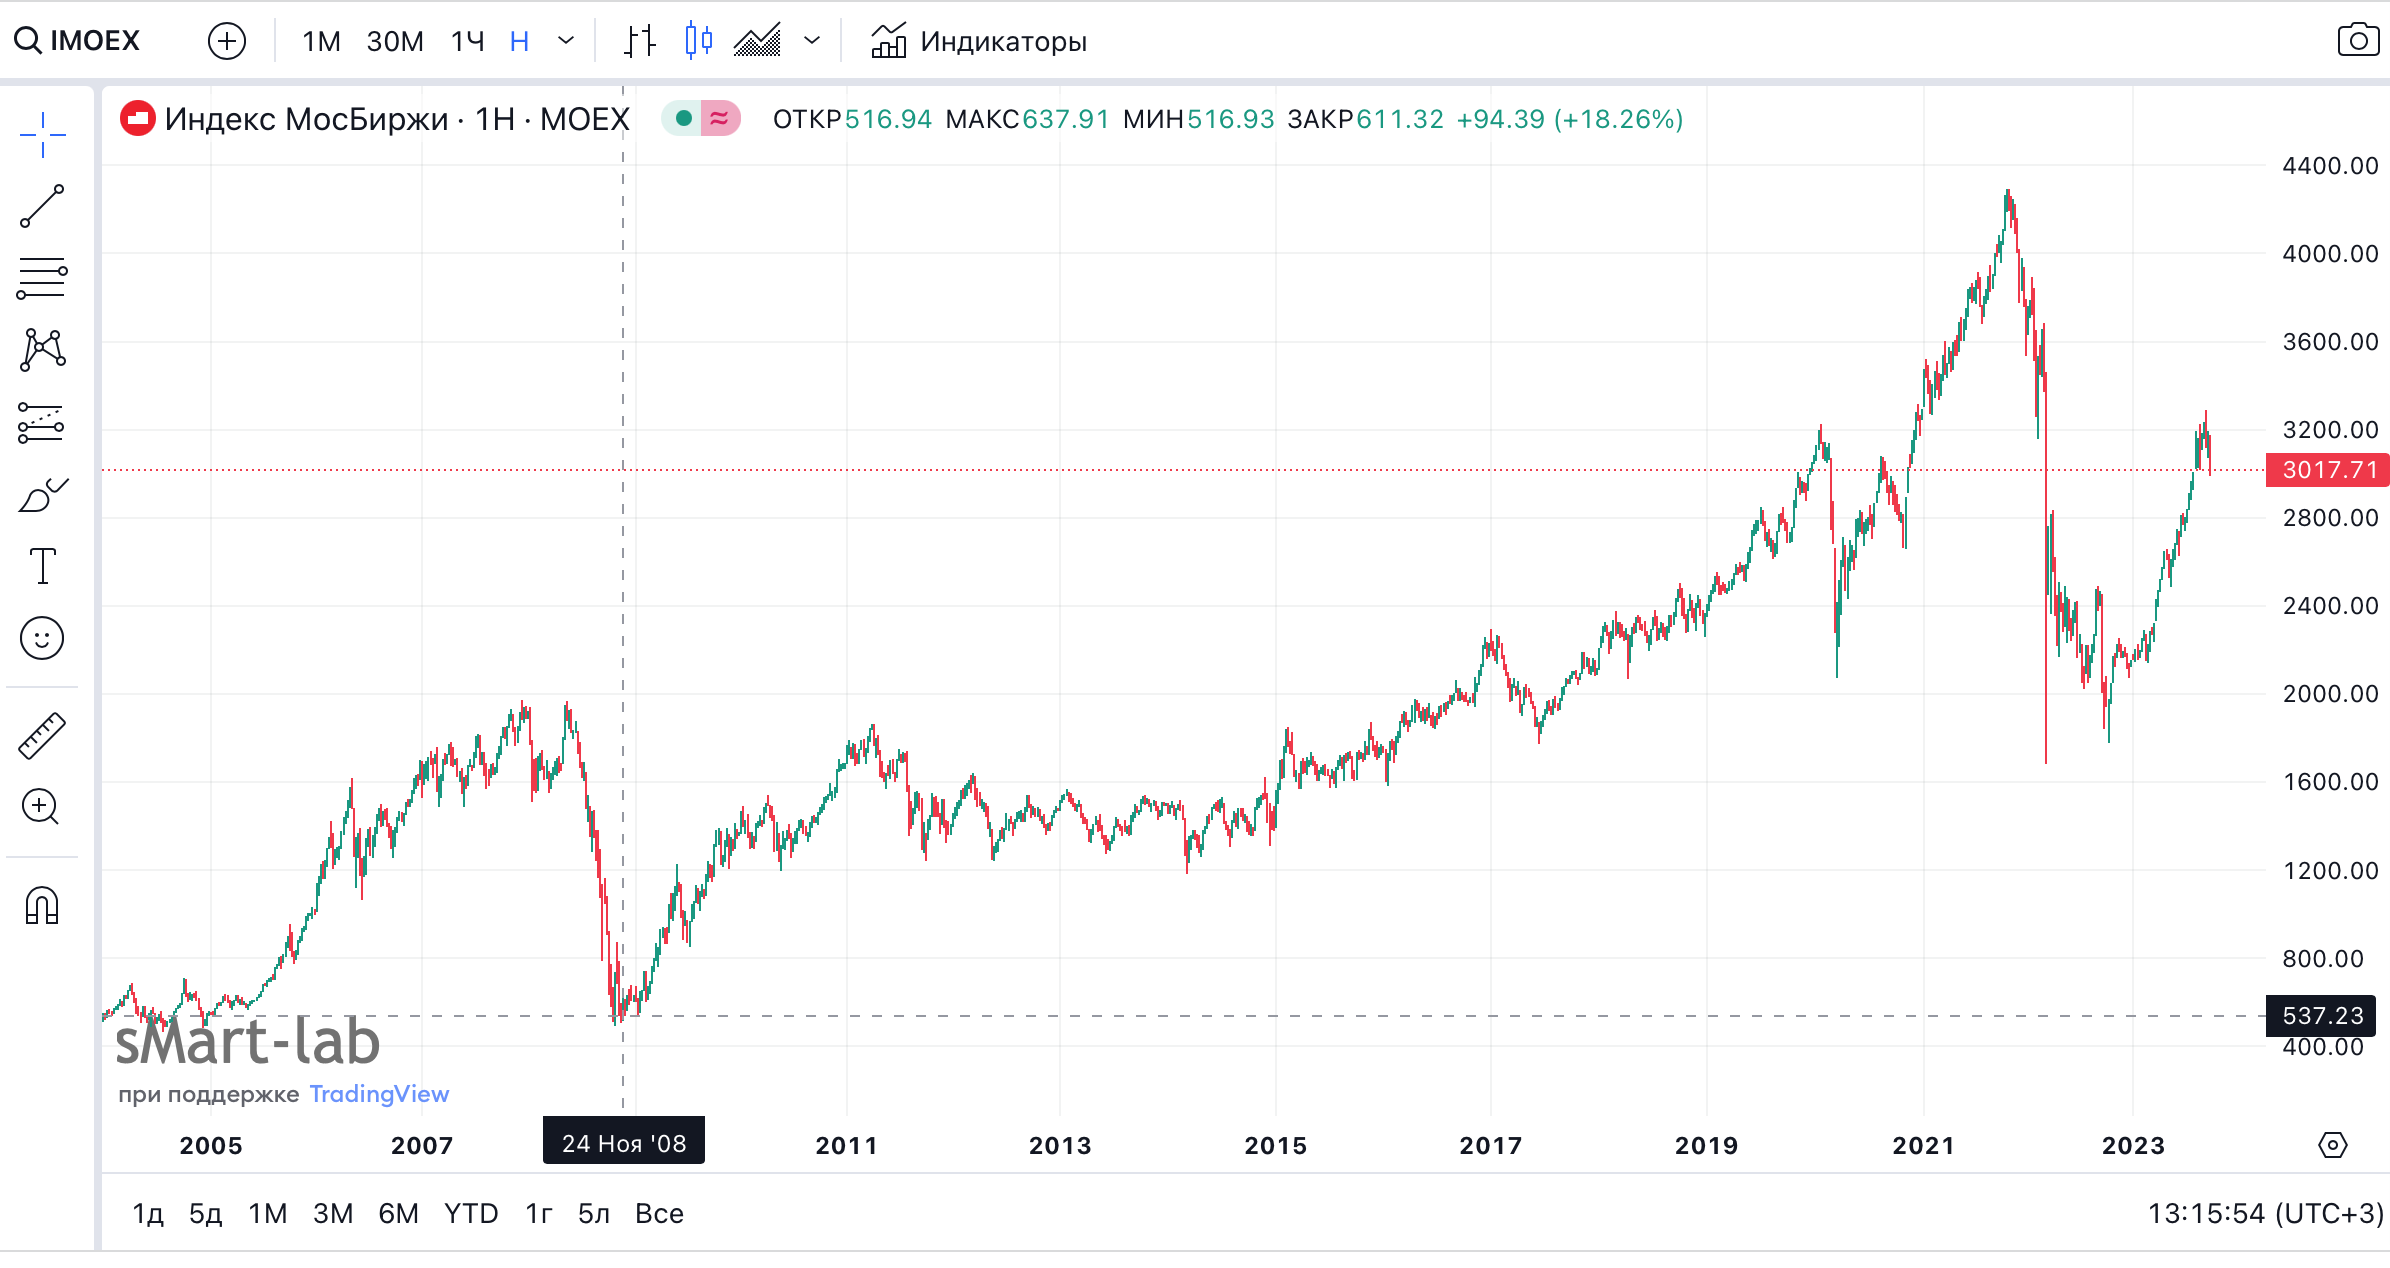Select the 1М timeframe

[322, 41]
